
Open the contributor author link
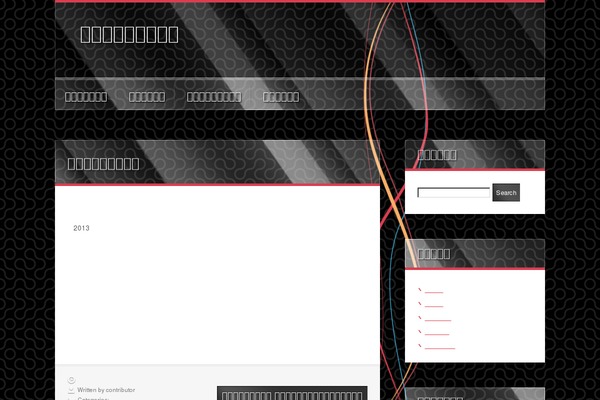point(120,390)
